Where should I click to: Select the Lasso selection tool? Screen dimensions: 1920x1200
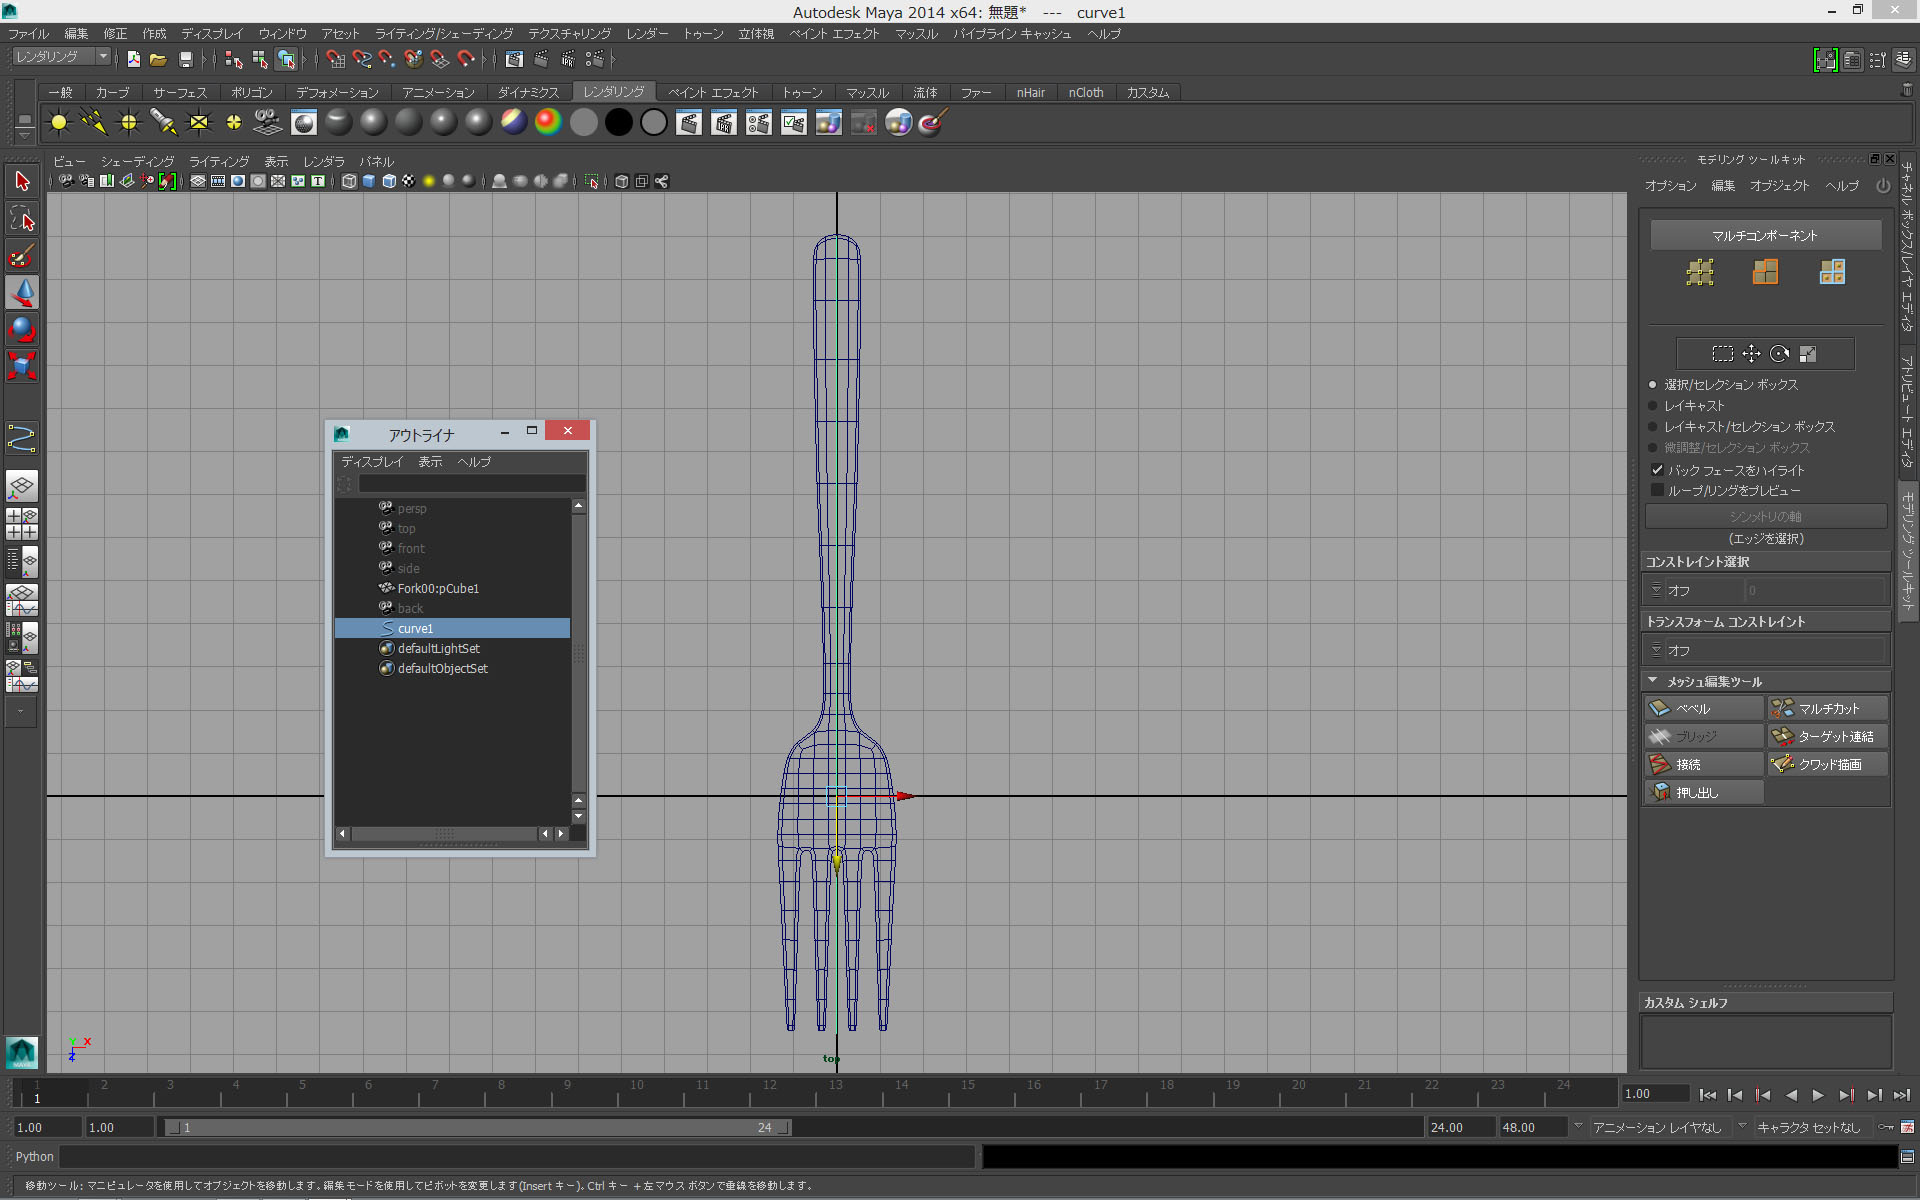[x=21, y=218]
